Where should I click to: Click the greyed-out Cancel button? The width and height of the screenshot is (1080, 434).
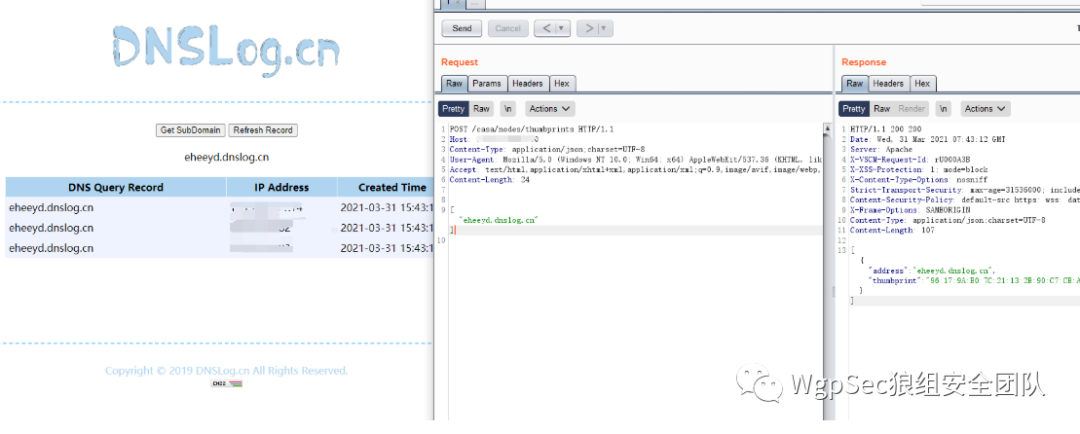pyautogui.click(x=508, y=28)
